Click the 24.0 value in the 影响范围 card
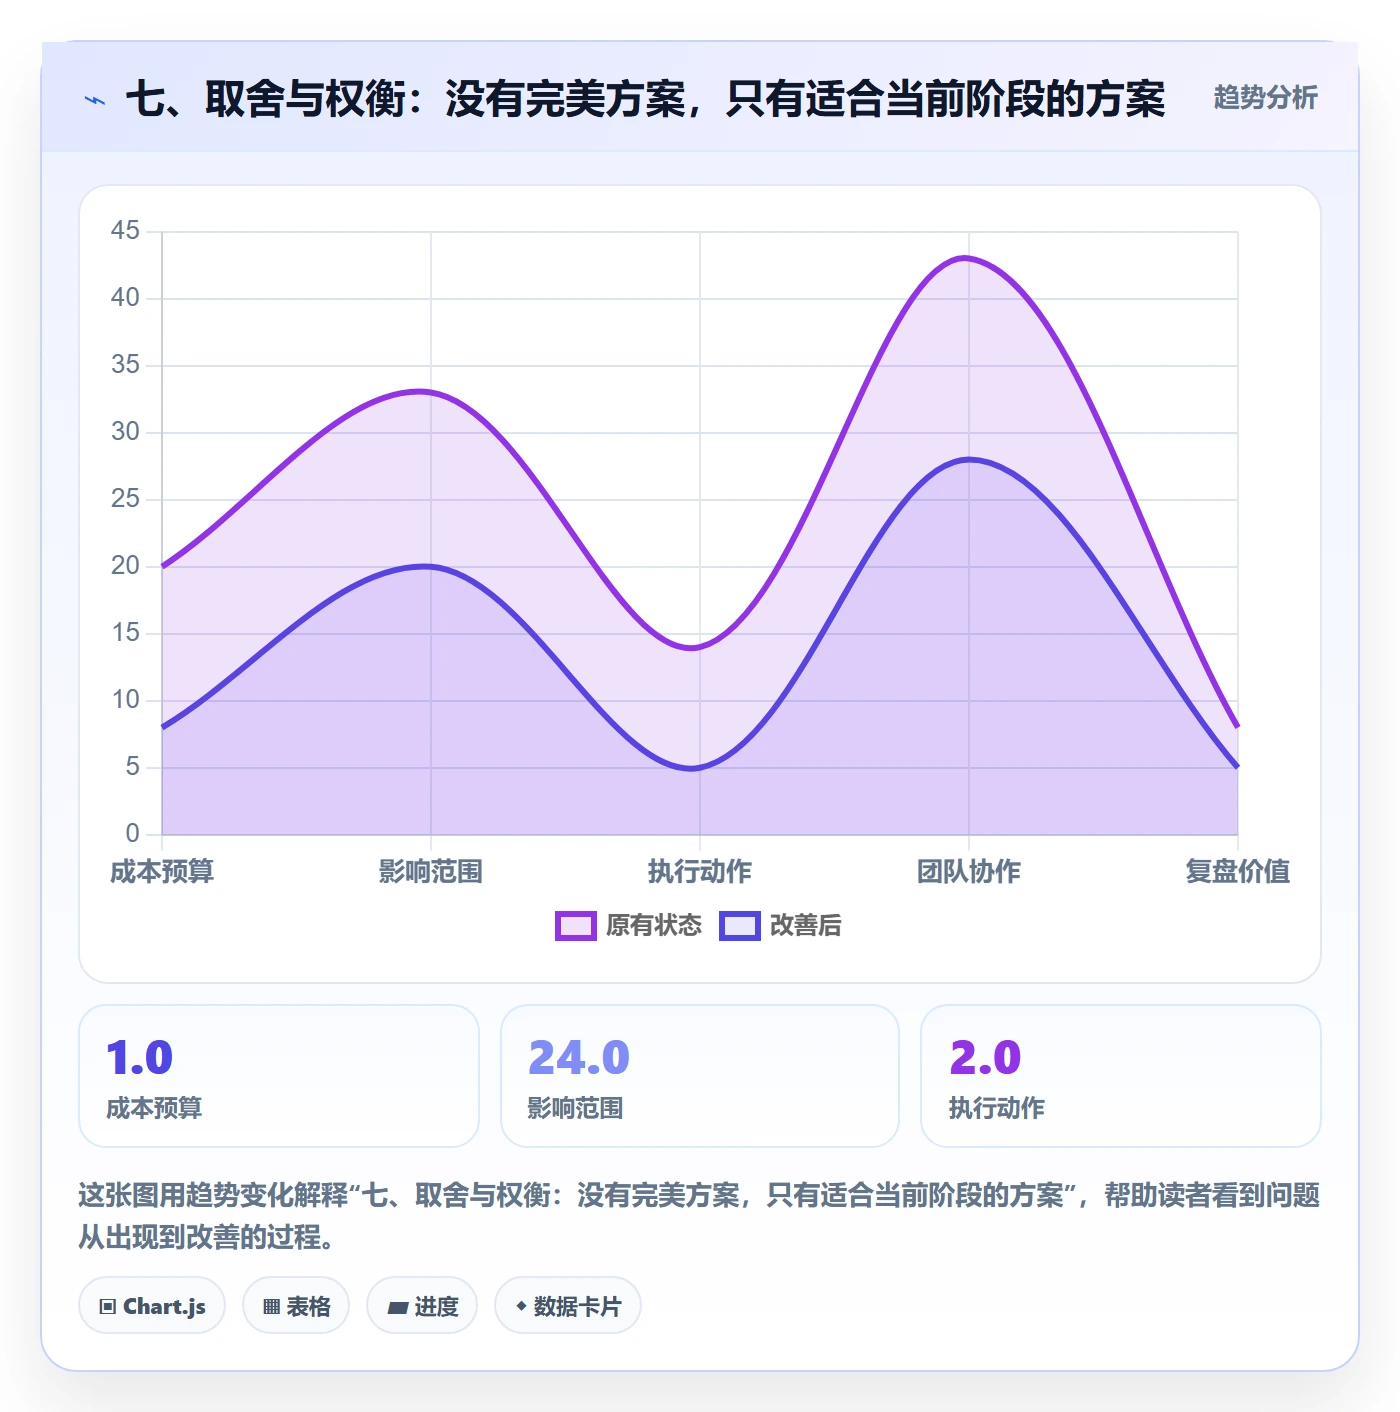The image size is (1400, 1412). [579, 1058]
